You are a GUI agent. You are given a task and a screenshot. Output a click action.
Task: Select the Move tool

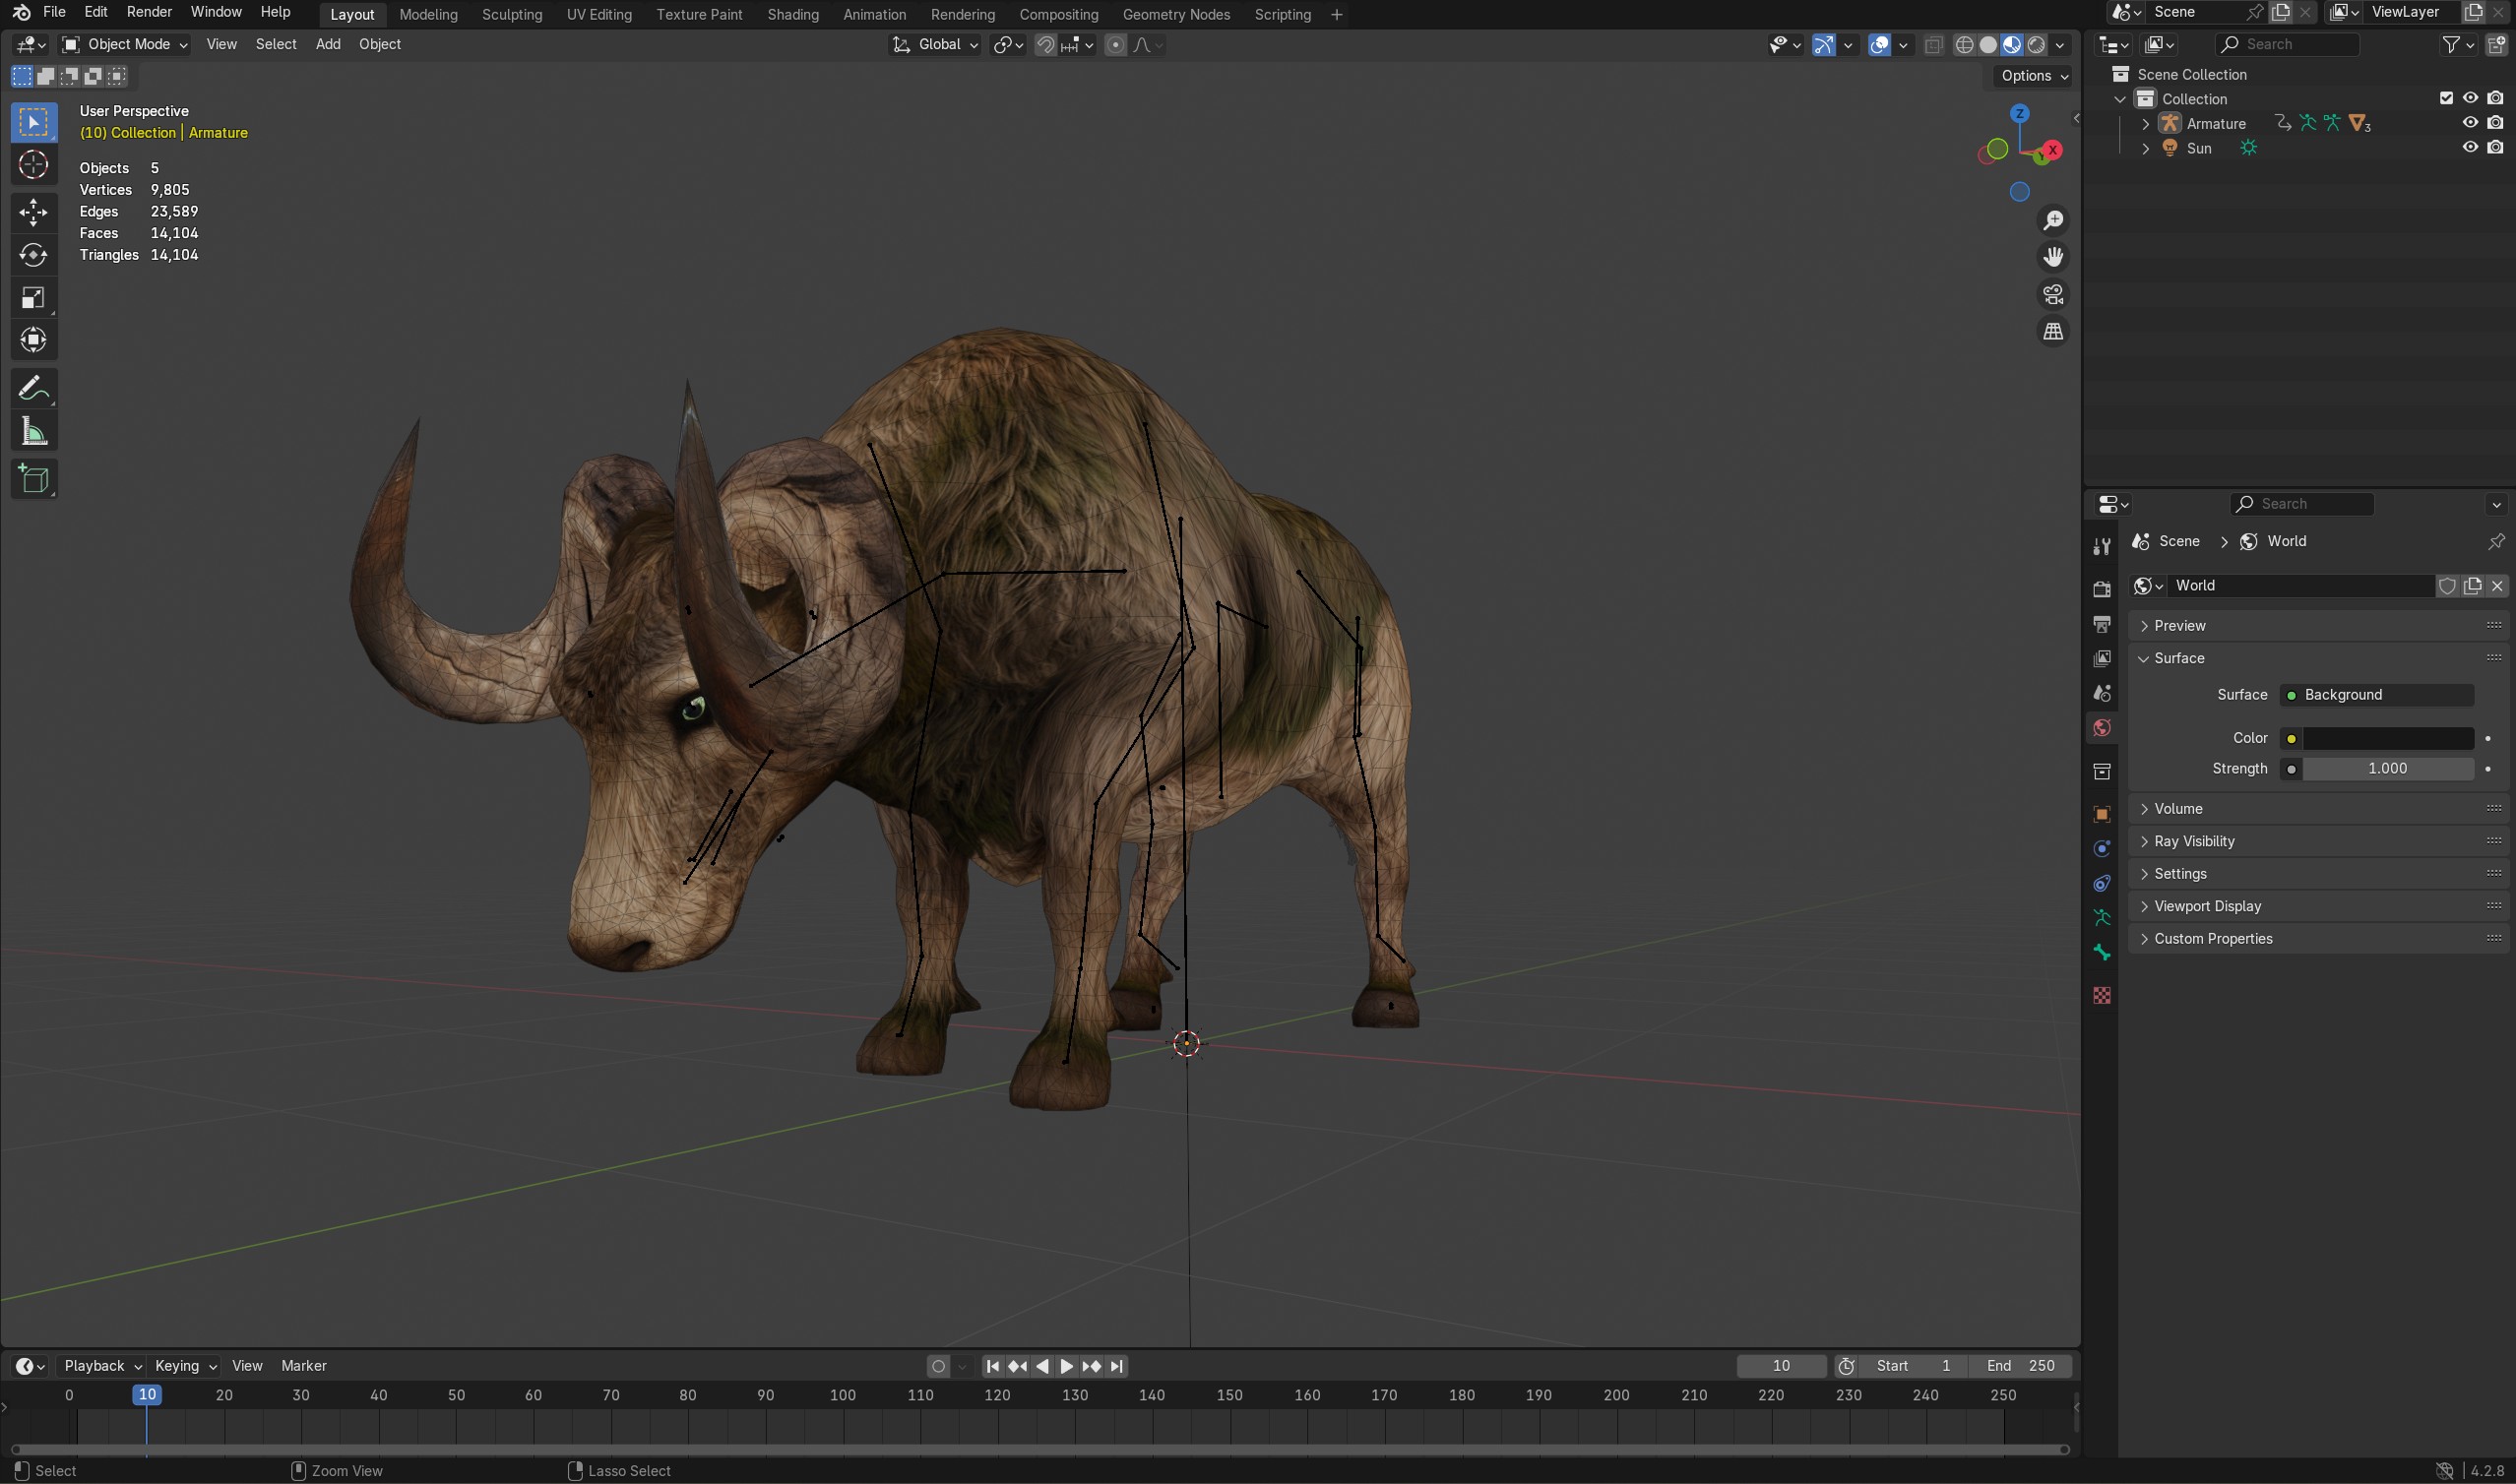(x=33, y=211)
